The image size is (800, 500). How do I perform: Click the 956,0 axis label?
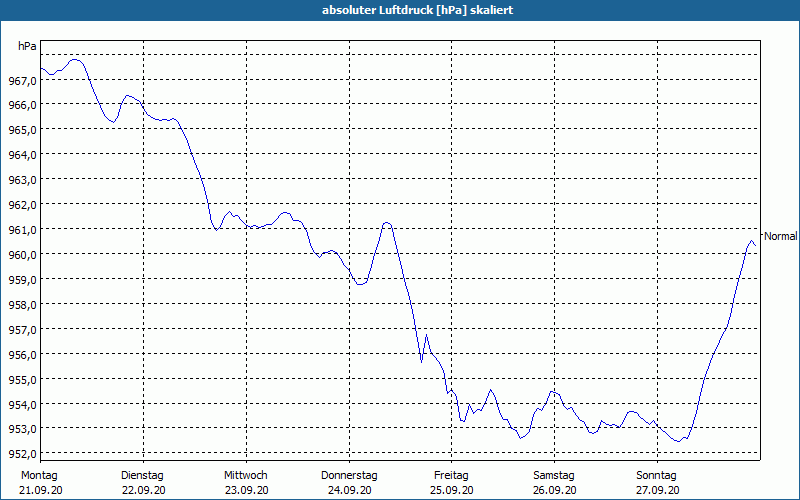click(22, 355)
